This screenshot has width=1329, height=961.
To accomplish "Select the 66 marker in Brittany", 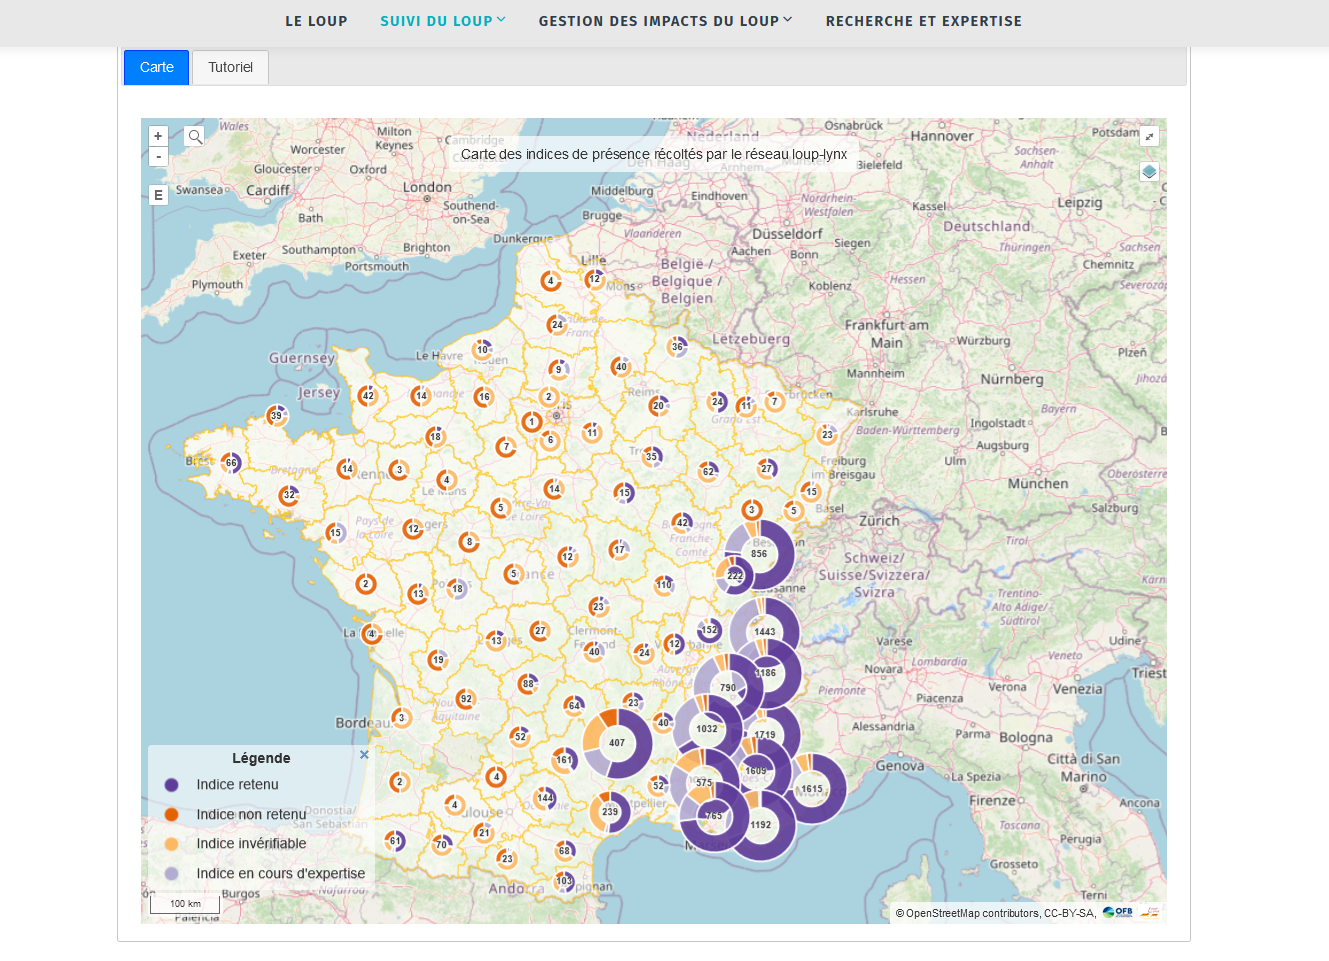I will pos(231,462).
